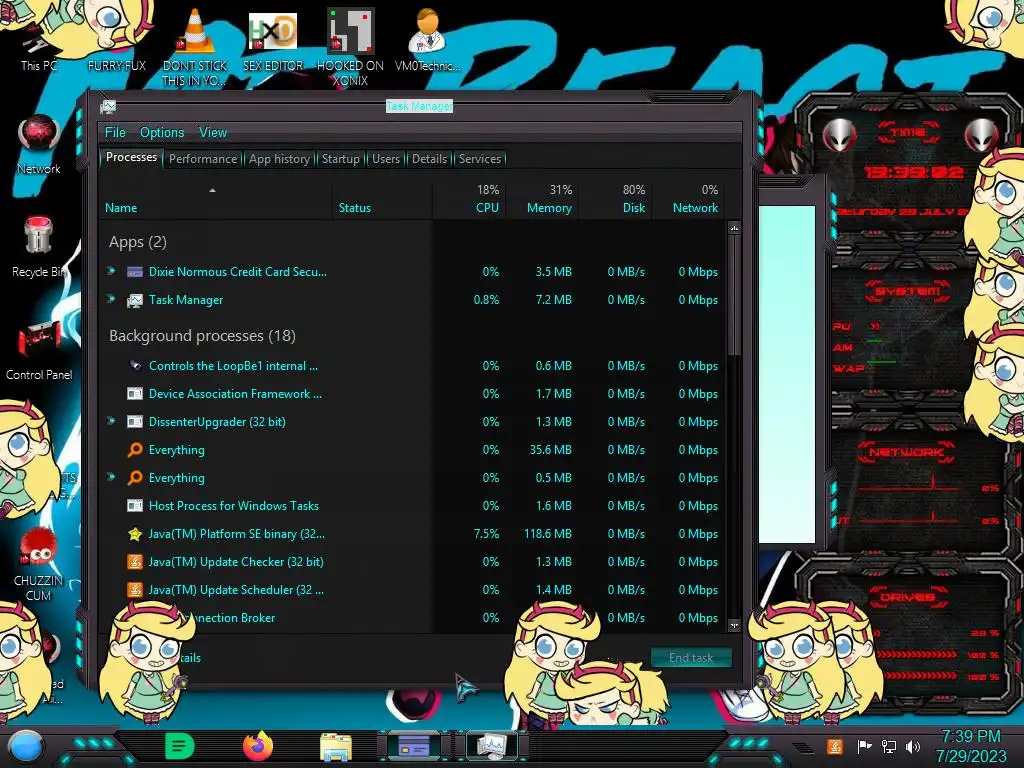Viewport: 1024px width, 768px height.
Task: Open the VLC cone desktop shortcut
Action: pyautogui.click(x=195, y=46)
